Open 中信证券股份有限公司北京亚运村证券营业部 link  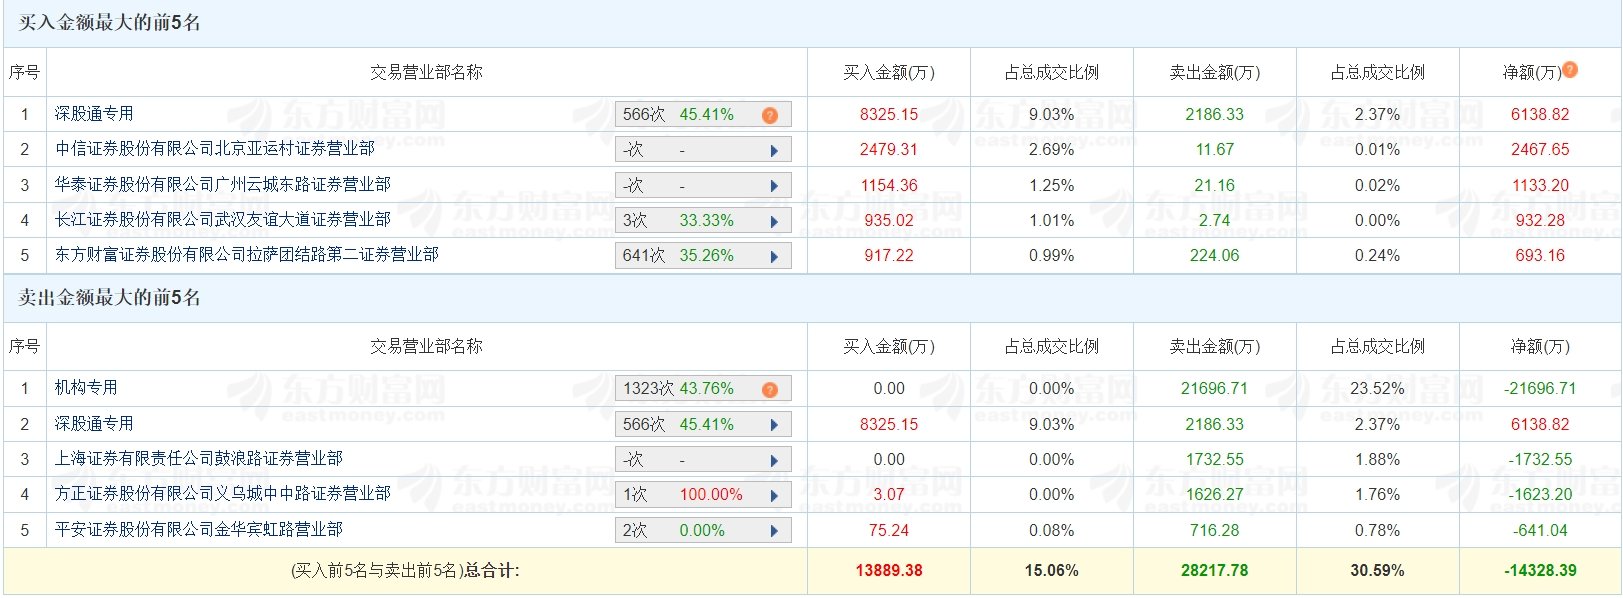215,149
